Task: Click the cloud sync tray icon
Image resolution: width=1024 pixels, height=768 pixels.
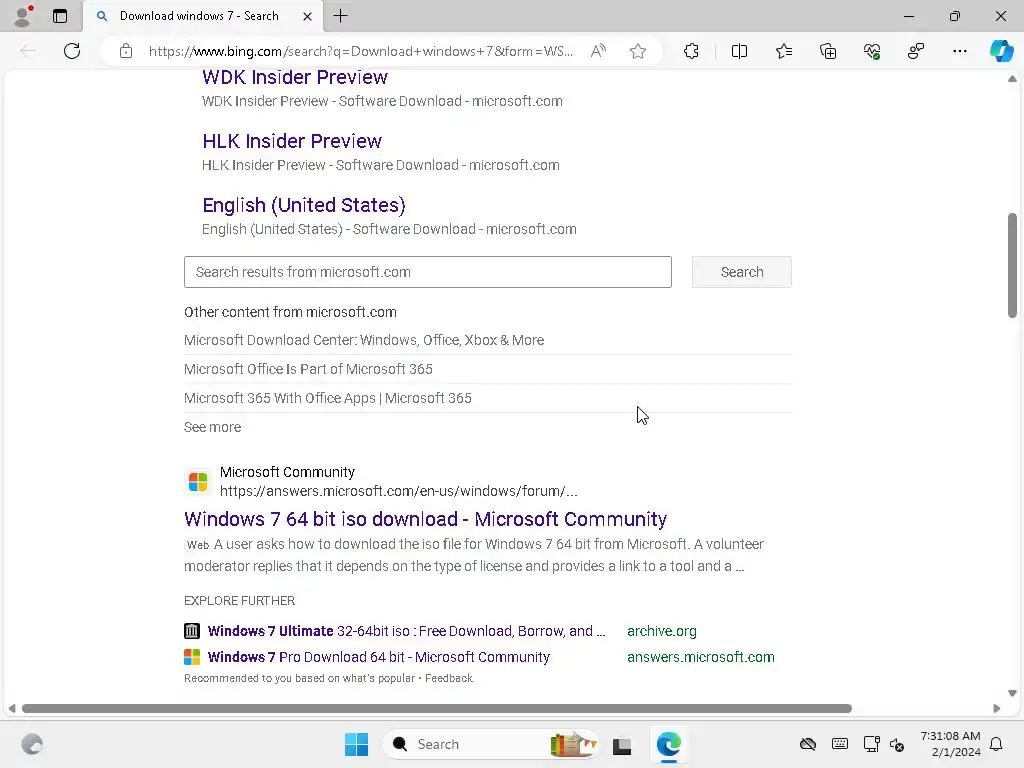Action: pos(808,744)
